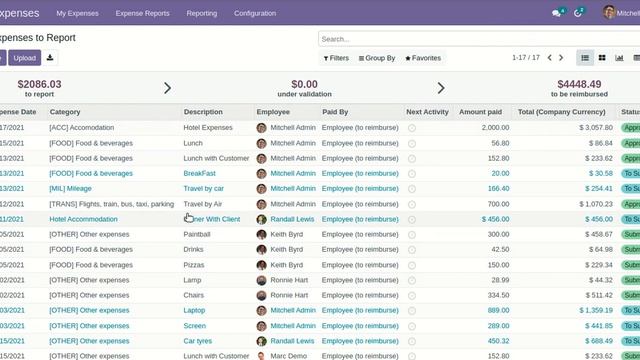
Task: Click Ronnie Hart avatar in Lamp row
Action: click(x=262, y=280)
